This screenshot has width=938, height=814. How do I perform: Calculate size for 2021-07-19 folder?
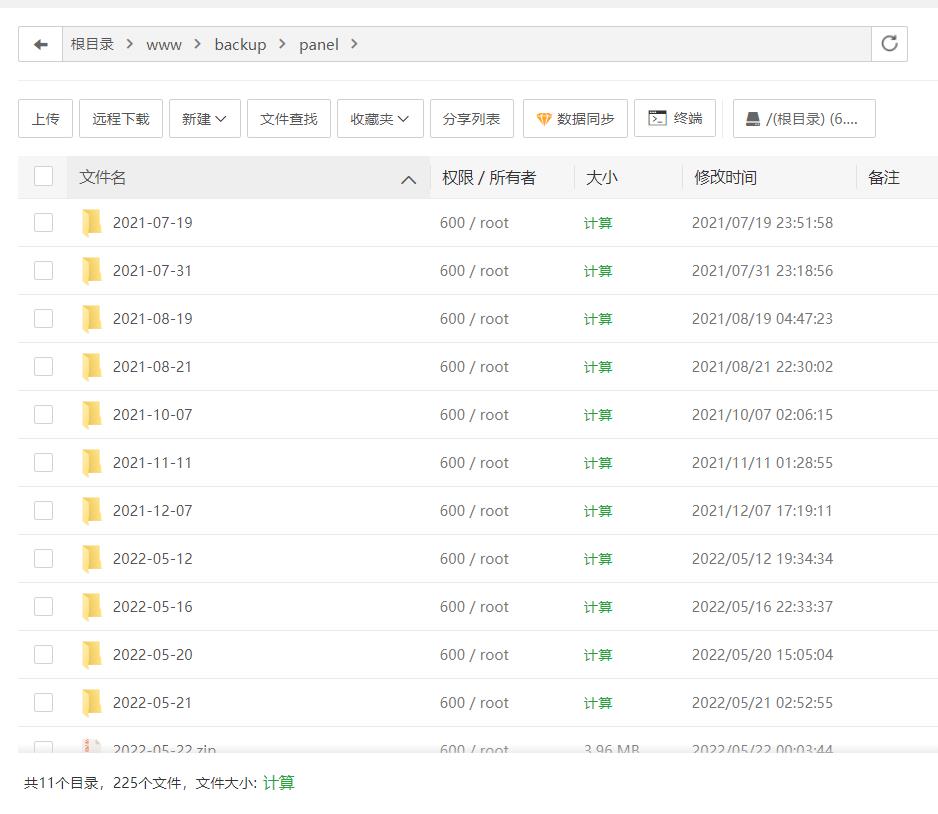point(598,223)
